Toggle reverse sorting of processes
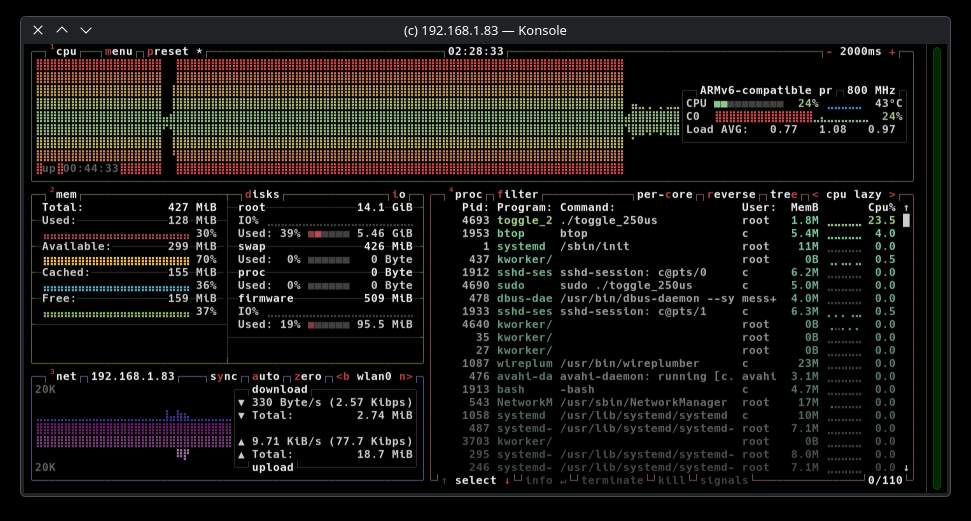The height and width of the screenshot is (521, 971). 734,195
